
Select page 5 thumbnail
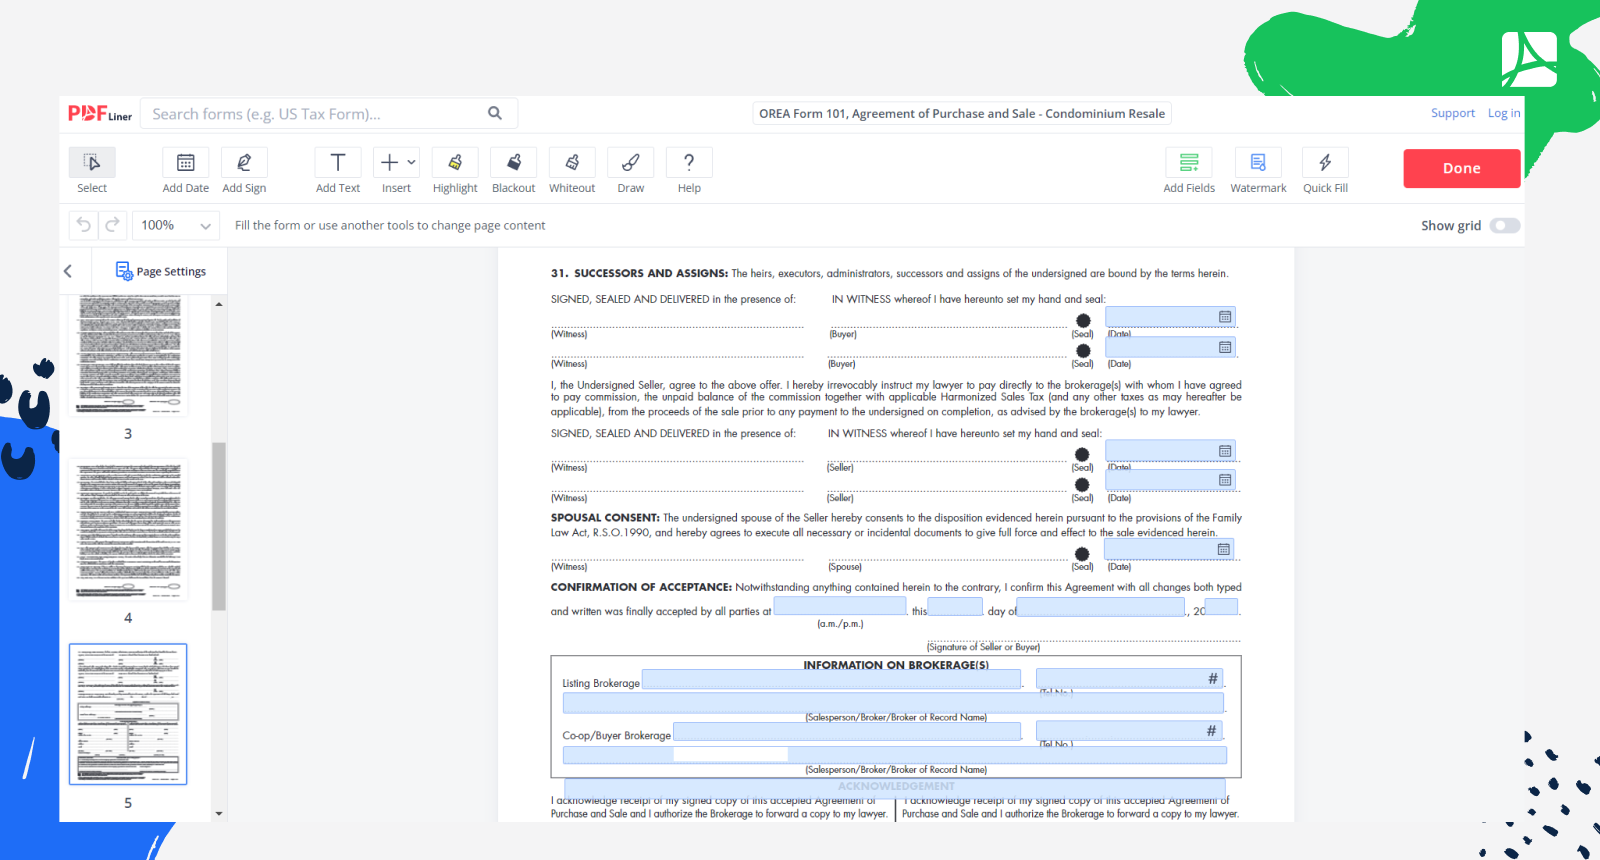point(128,714)
